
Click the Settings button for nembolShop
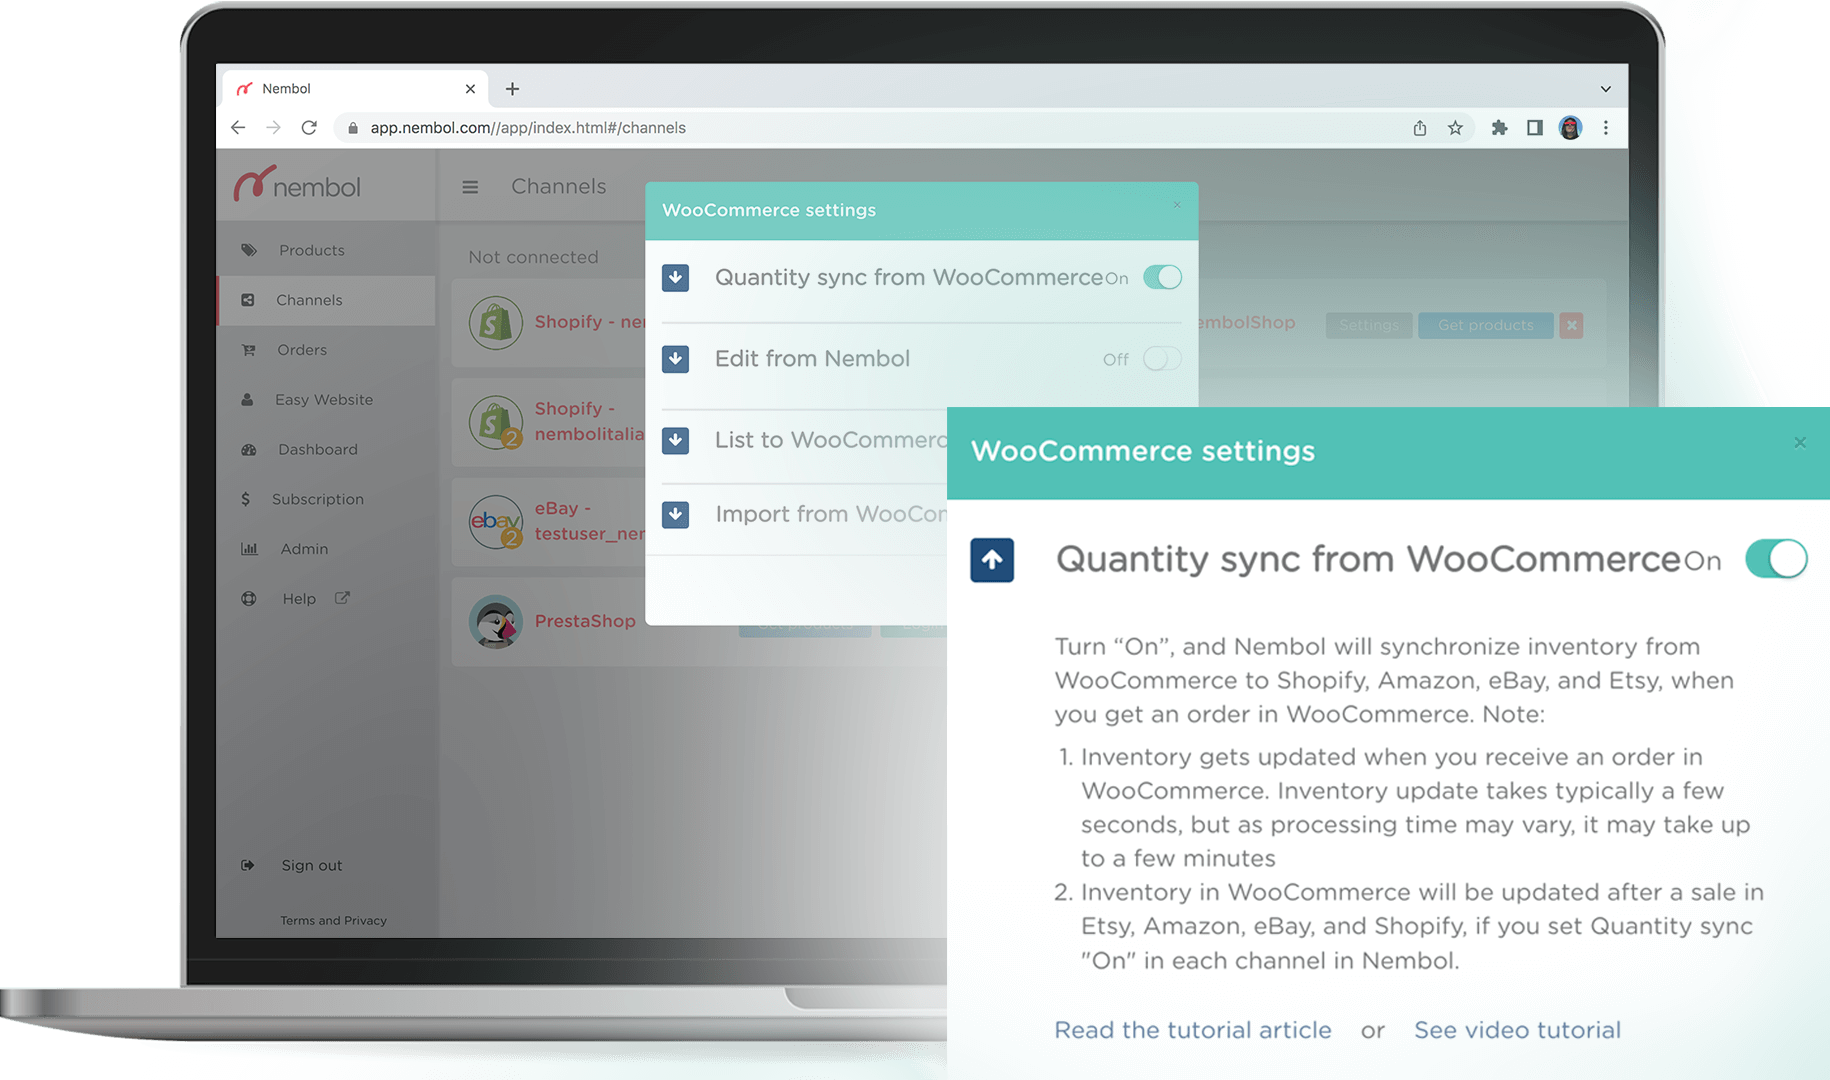(x=1369, y=325)
